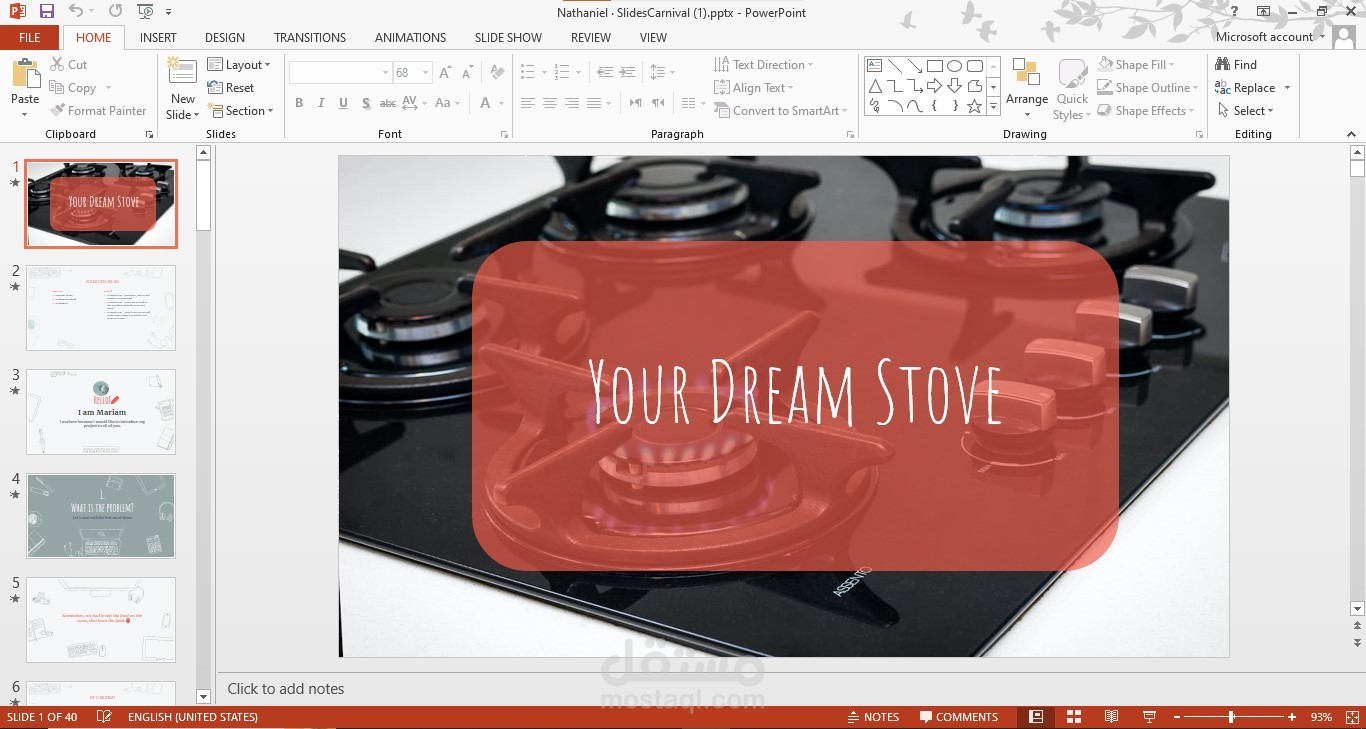The image size is (1366, 729).
Task: Click the Replace button
Action: (x=1253, y=88)
